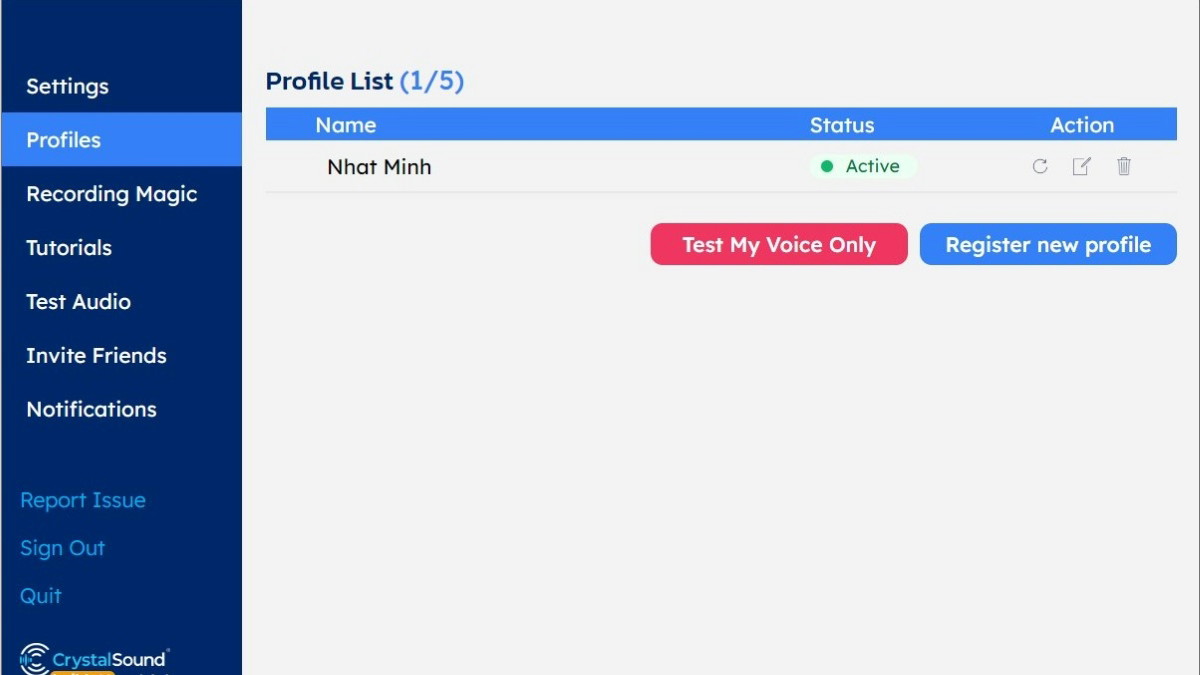
Task: Open the Settings menu item
Action: [67, 86]
